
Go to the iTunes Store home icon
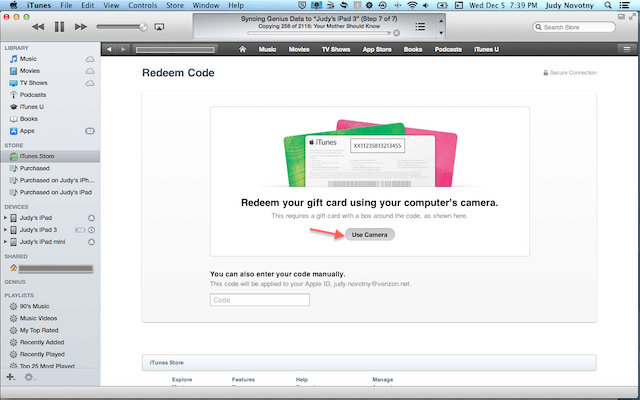click(242, 49)
